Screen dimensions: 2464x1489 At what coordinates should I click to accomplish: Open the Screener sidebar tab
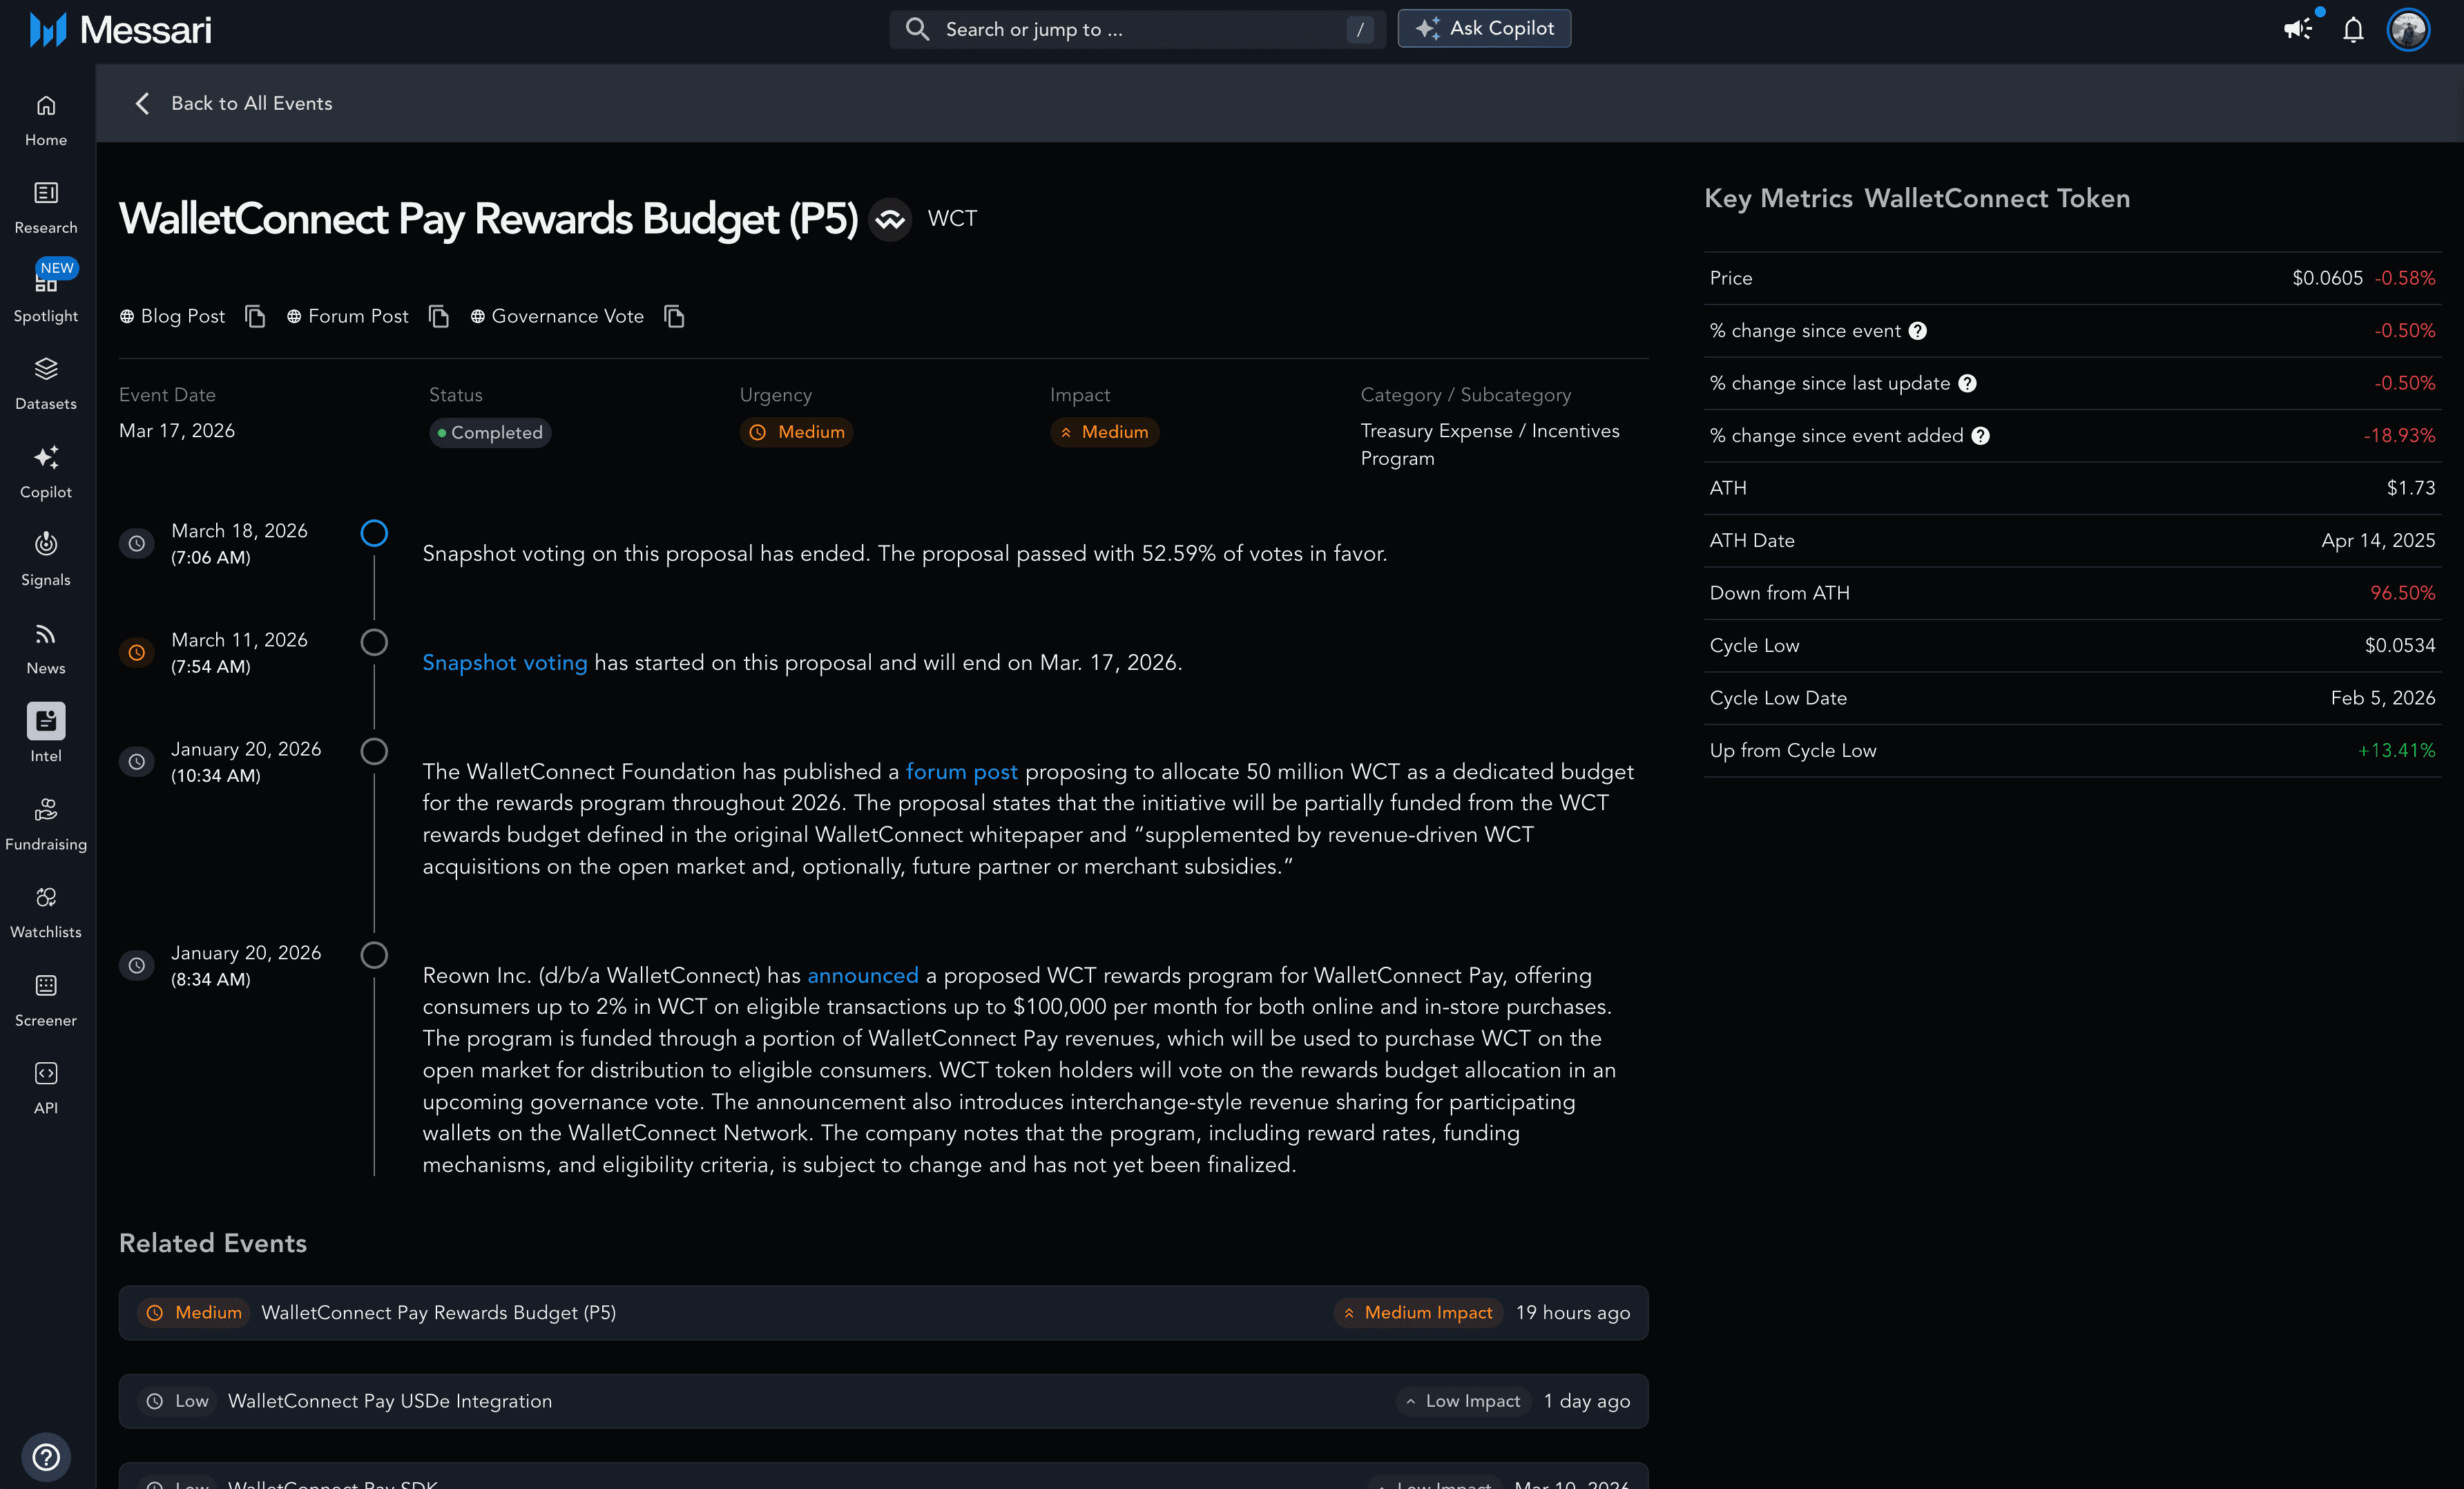[46, 999]
